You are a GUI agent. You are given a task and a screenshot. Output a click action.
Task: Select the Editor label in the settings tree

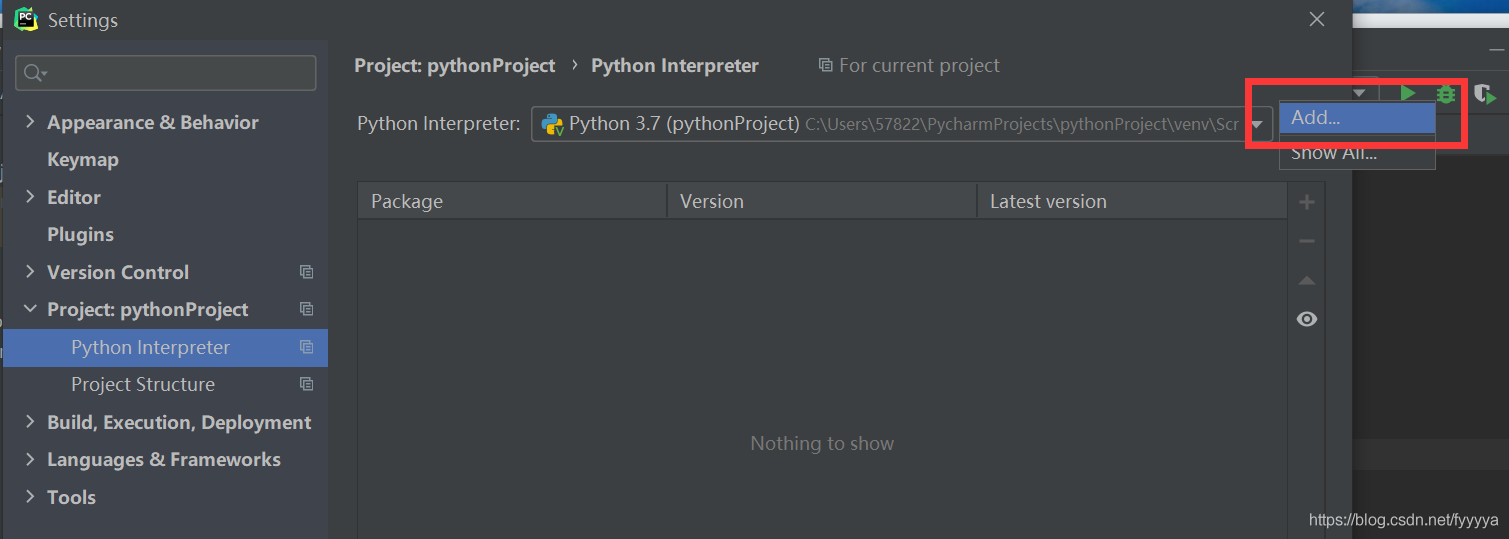(74, 197)
